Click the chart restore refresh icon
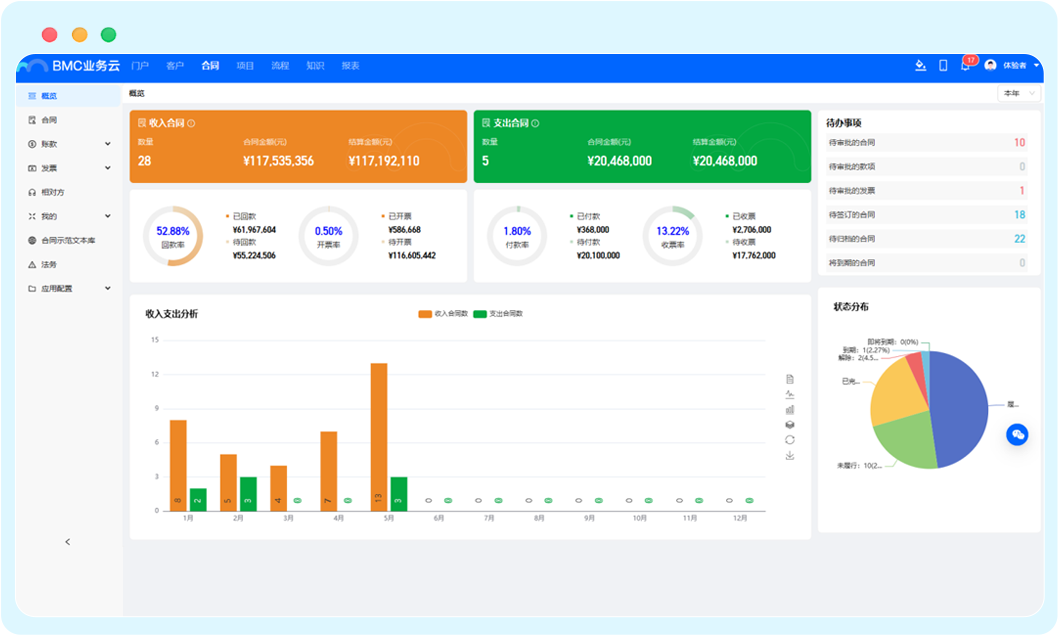The height and width of the screenshot is (636, 1059). (x=790, y=439)
